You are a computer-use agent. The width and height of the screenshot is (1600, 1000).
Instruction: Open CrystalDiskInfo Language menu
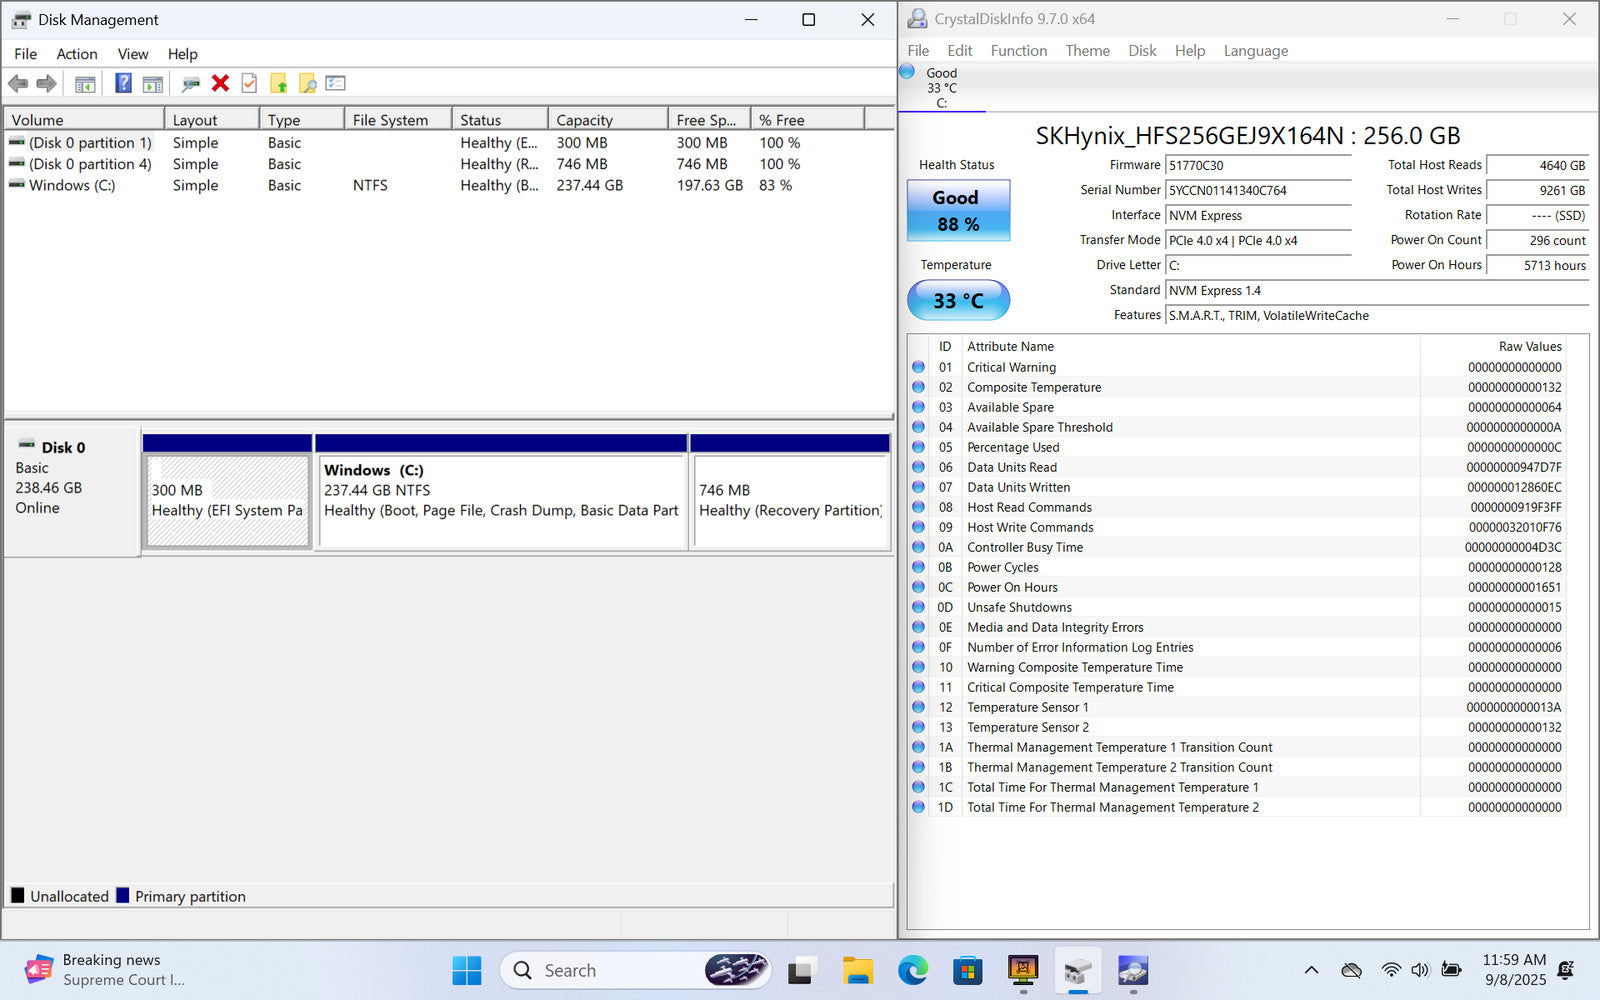point(1256,51)
